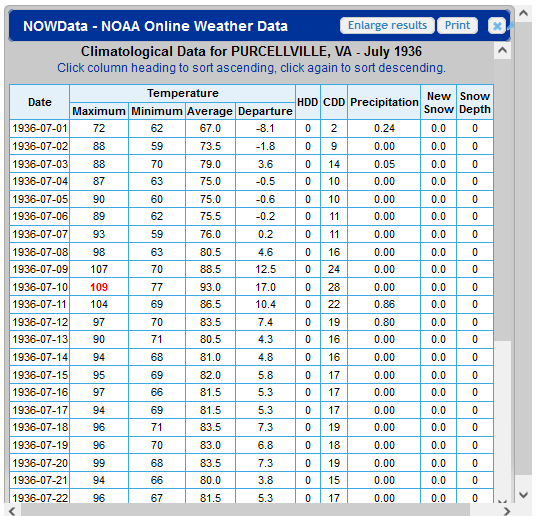Select the date cell 1936-07-13
The width and height of the screenshot is (538, 516).
tap(40, 339)
